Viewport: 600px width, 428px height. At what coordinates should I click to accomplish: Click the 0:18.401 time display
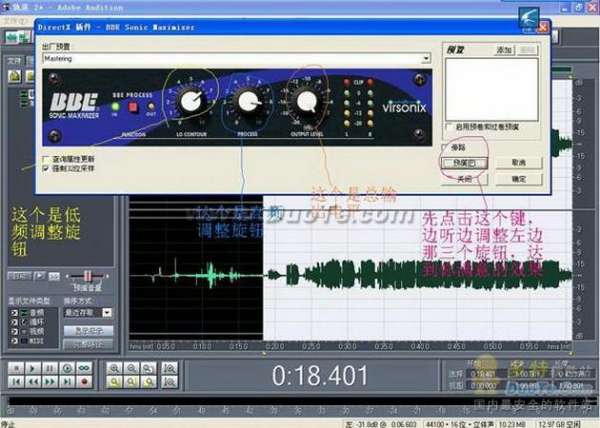(320, 375)
